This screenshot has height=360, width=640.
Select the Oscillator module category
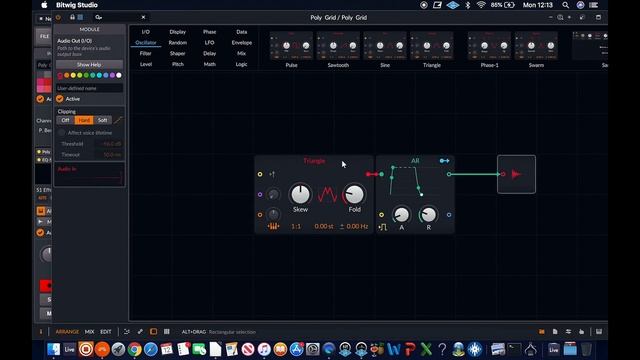coord(146,42)
